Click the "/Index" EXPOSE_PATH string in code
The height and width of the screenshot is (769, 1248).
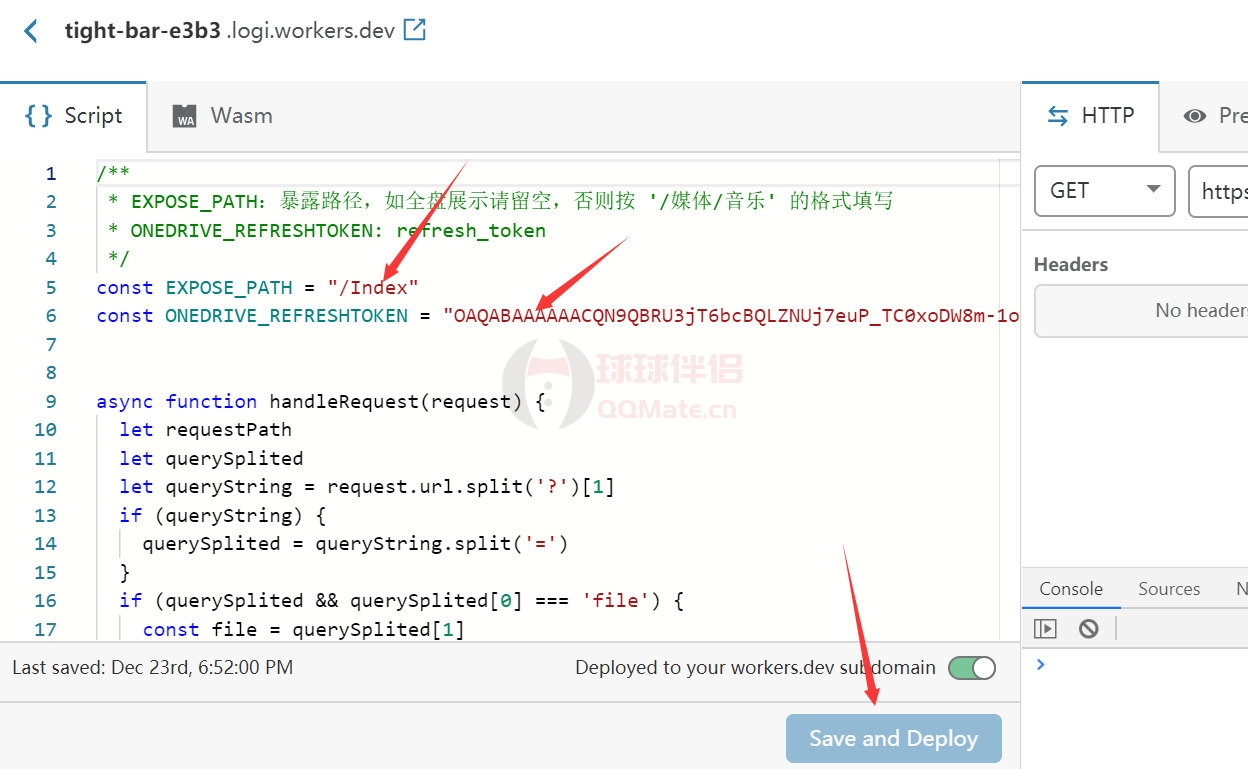(373, 288)
